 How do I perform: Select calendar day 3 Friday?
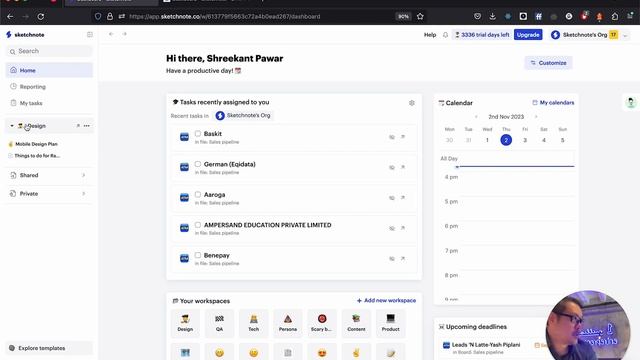[x=525, y=140]
